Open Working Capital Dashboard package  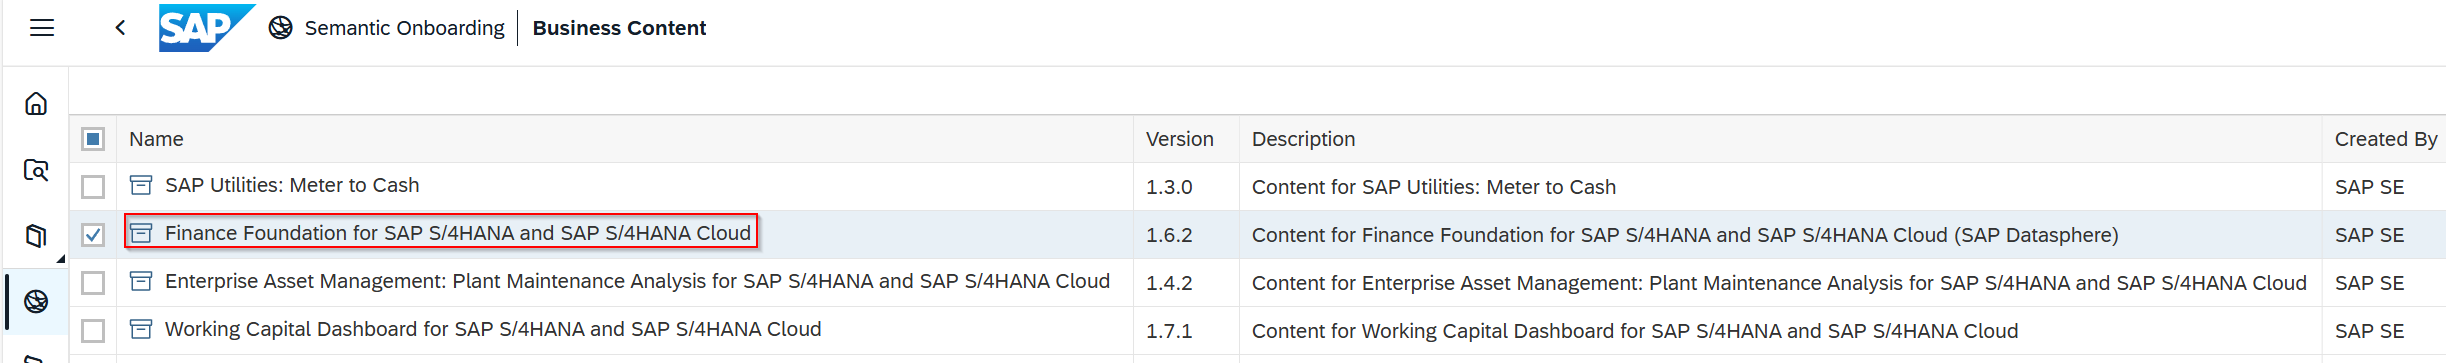tap(493, 329)
